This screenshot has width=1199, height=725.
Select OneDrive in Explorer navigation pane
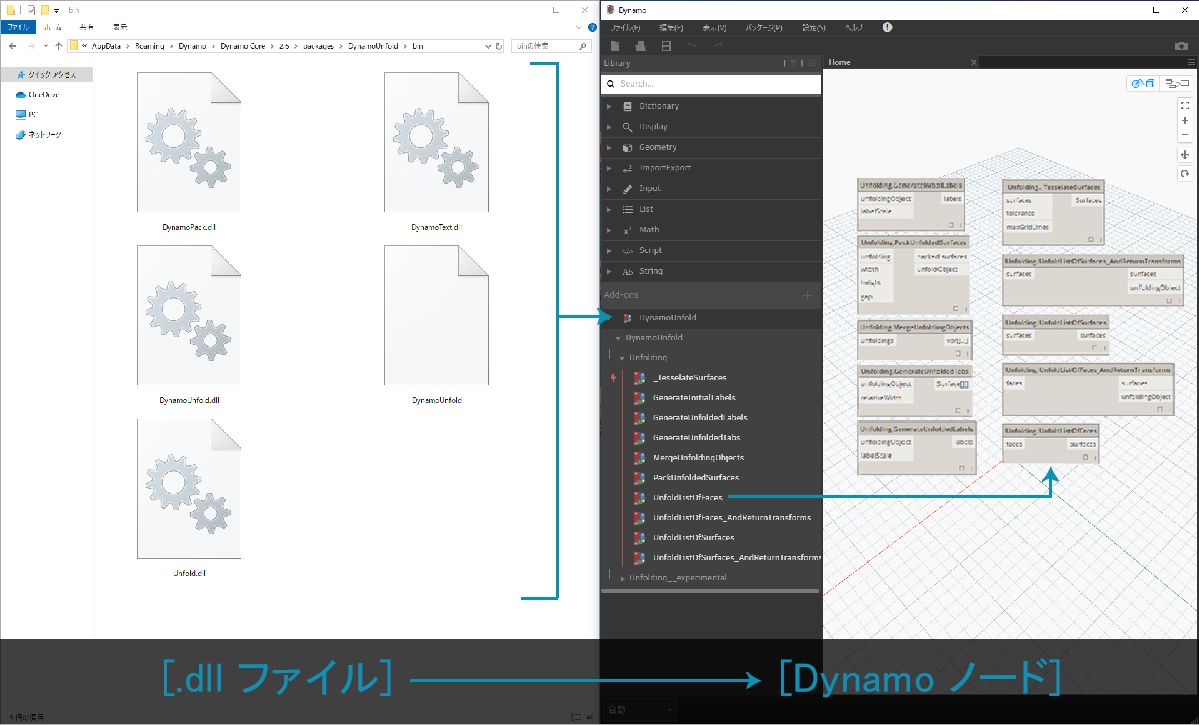tap(37, 95)
